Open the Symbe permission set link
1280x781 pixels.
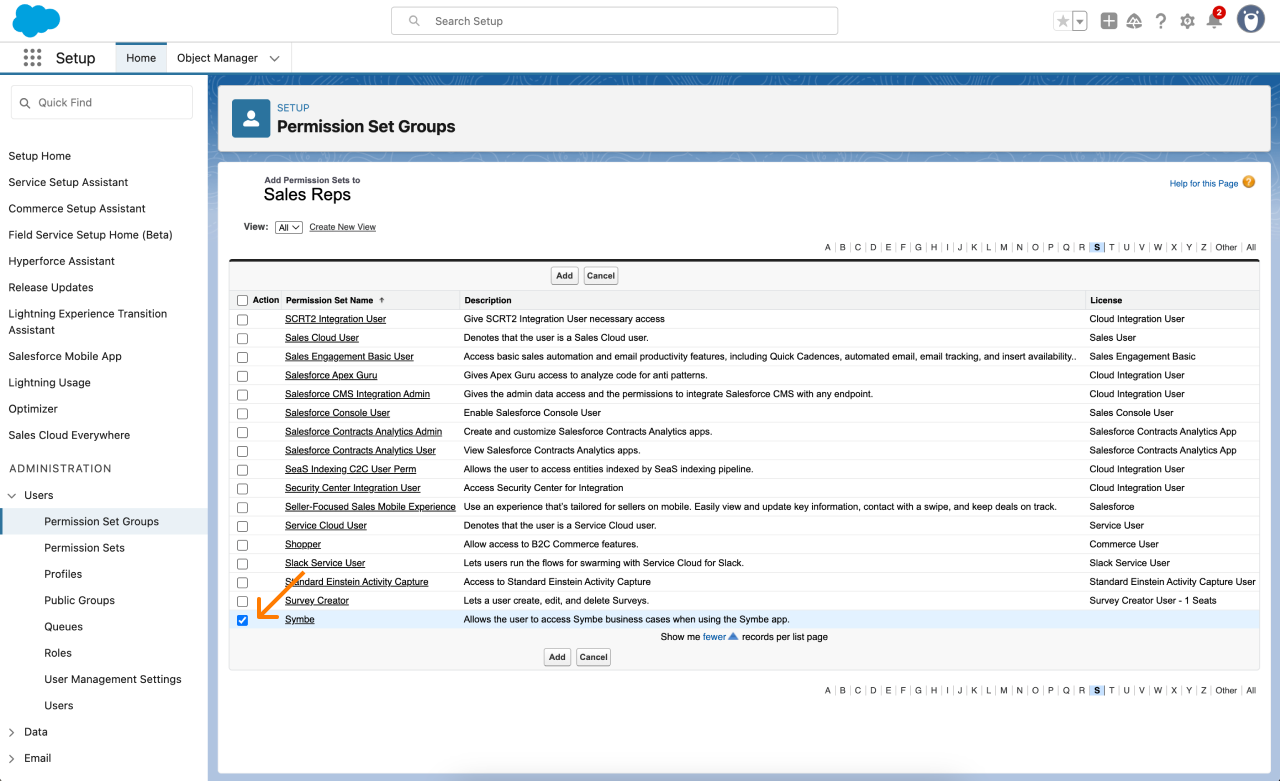pyautogui.click(x=300, y=620)
